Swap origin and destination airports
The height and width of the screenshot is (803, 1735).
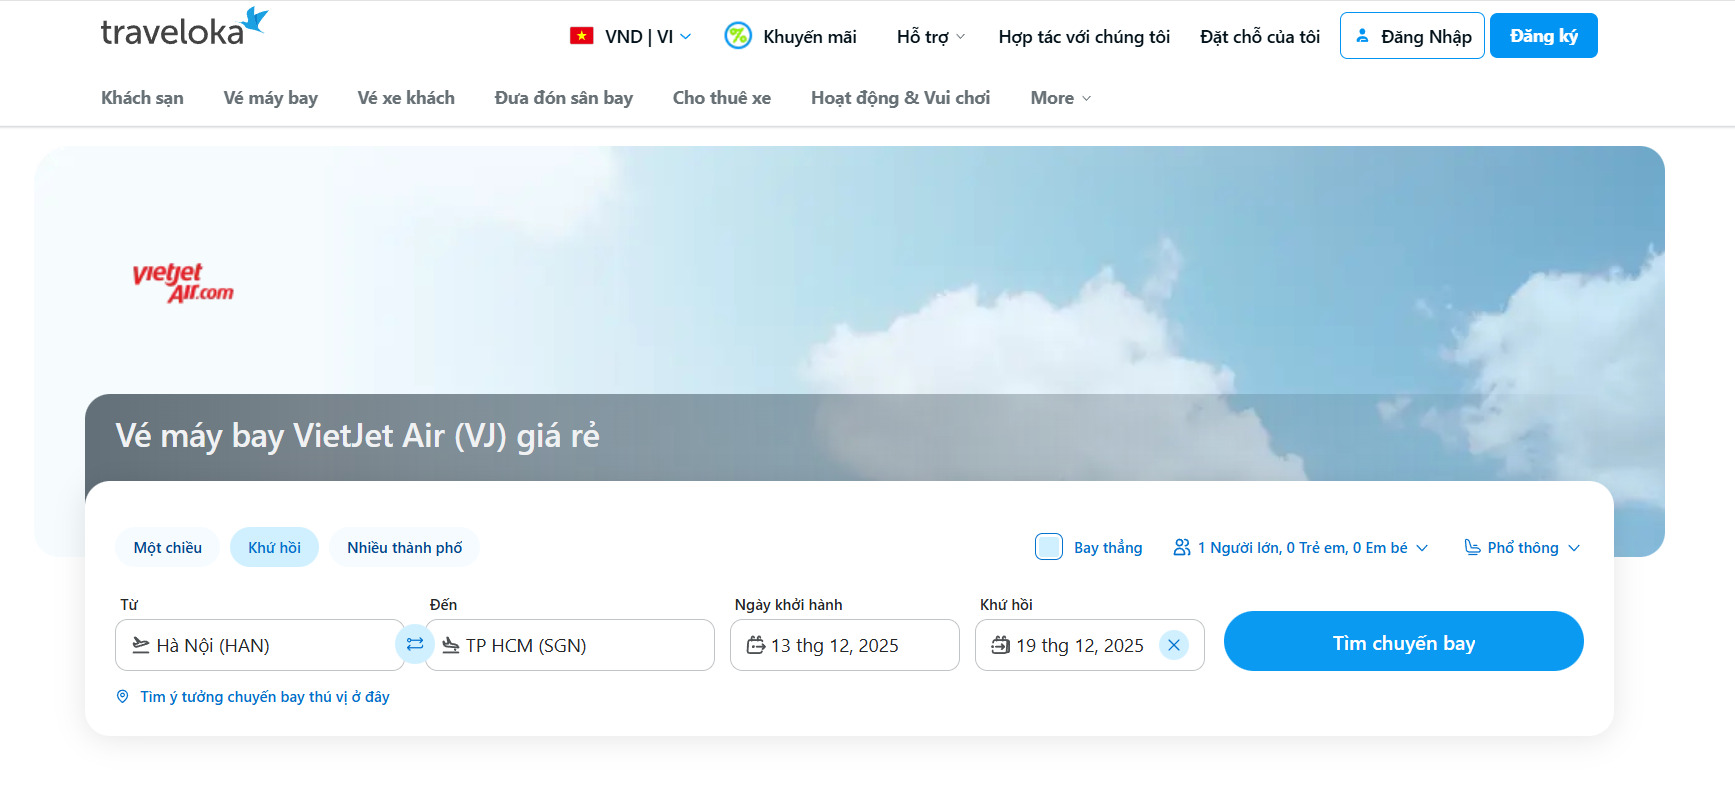[415, 644]
